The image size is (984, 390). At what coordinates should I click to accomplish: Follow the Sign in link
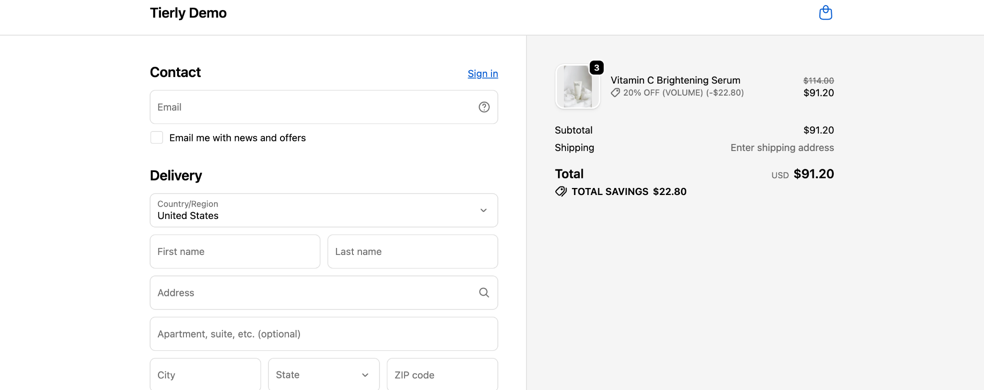click(483, 73)
